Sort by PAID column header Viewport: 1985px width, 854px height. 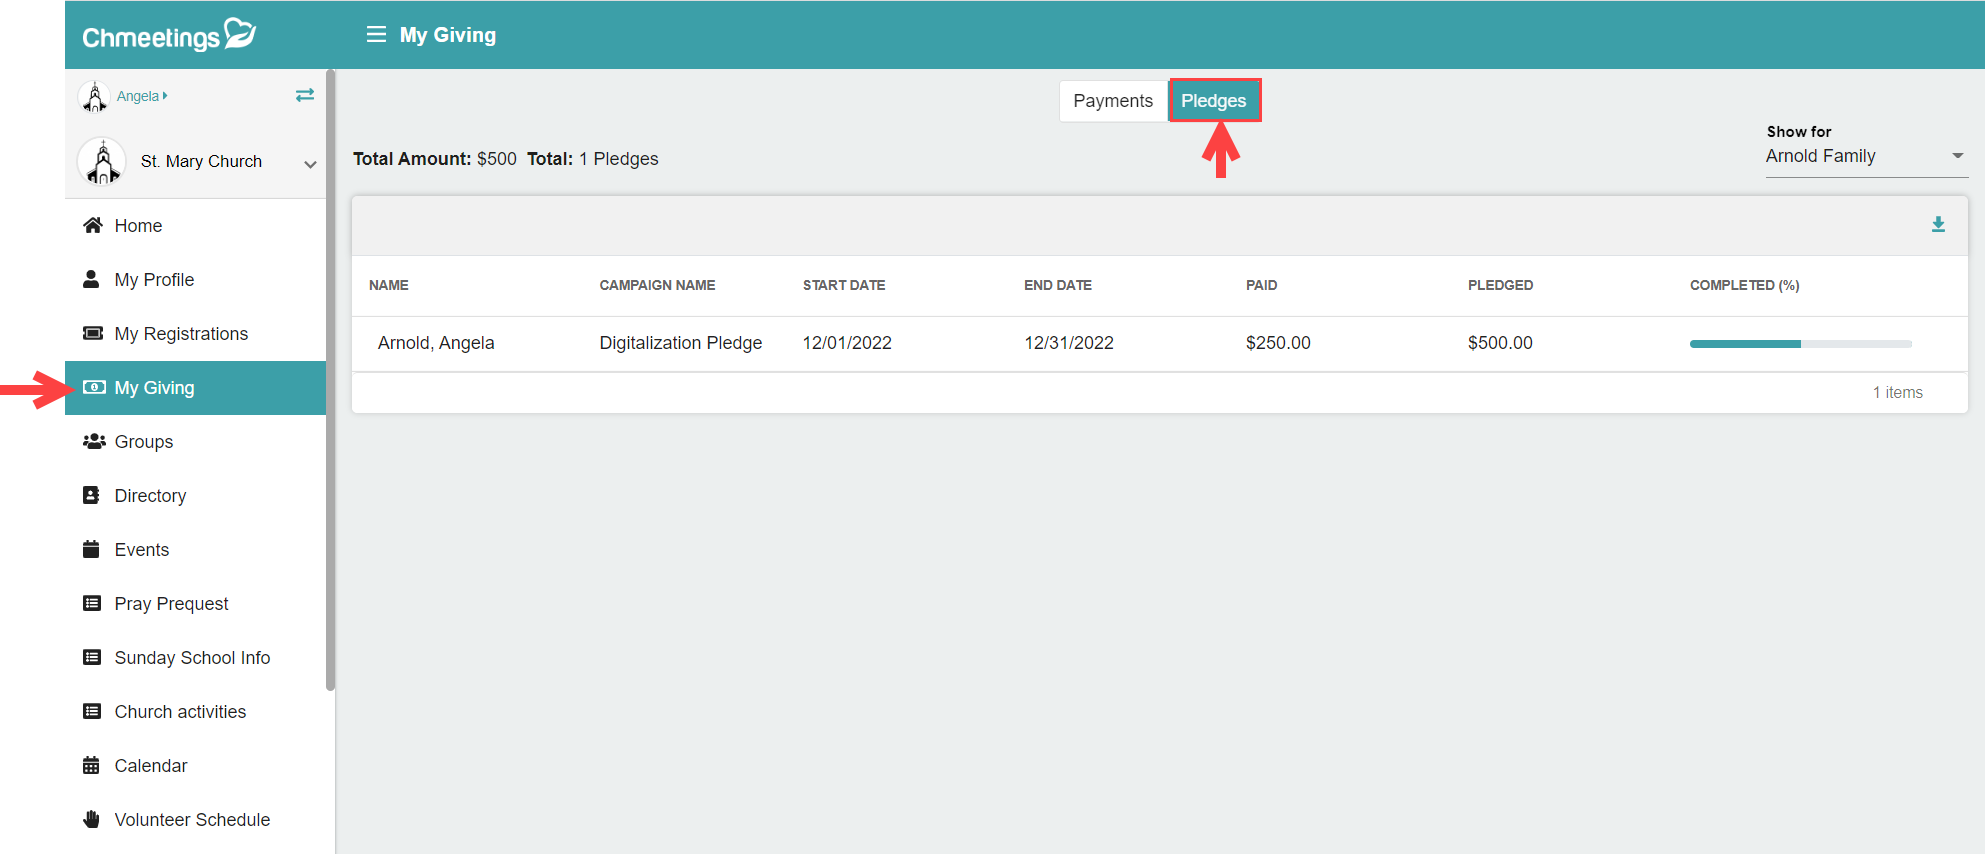[x=1261, y=285]
